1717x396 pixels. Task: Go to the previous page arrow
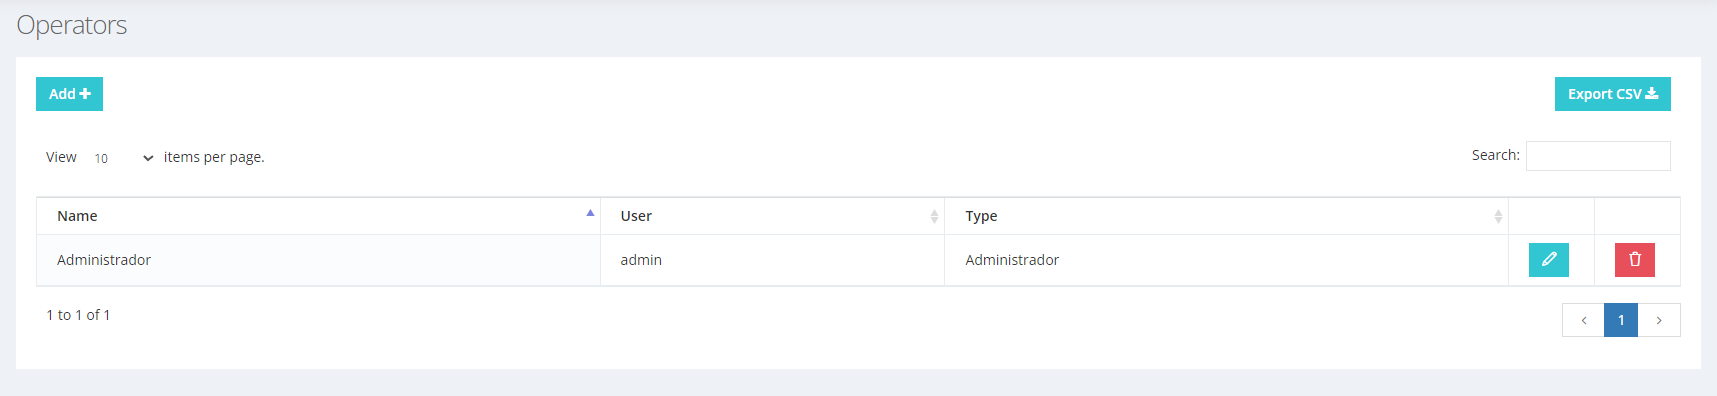point(1583,320)
